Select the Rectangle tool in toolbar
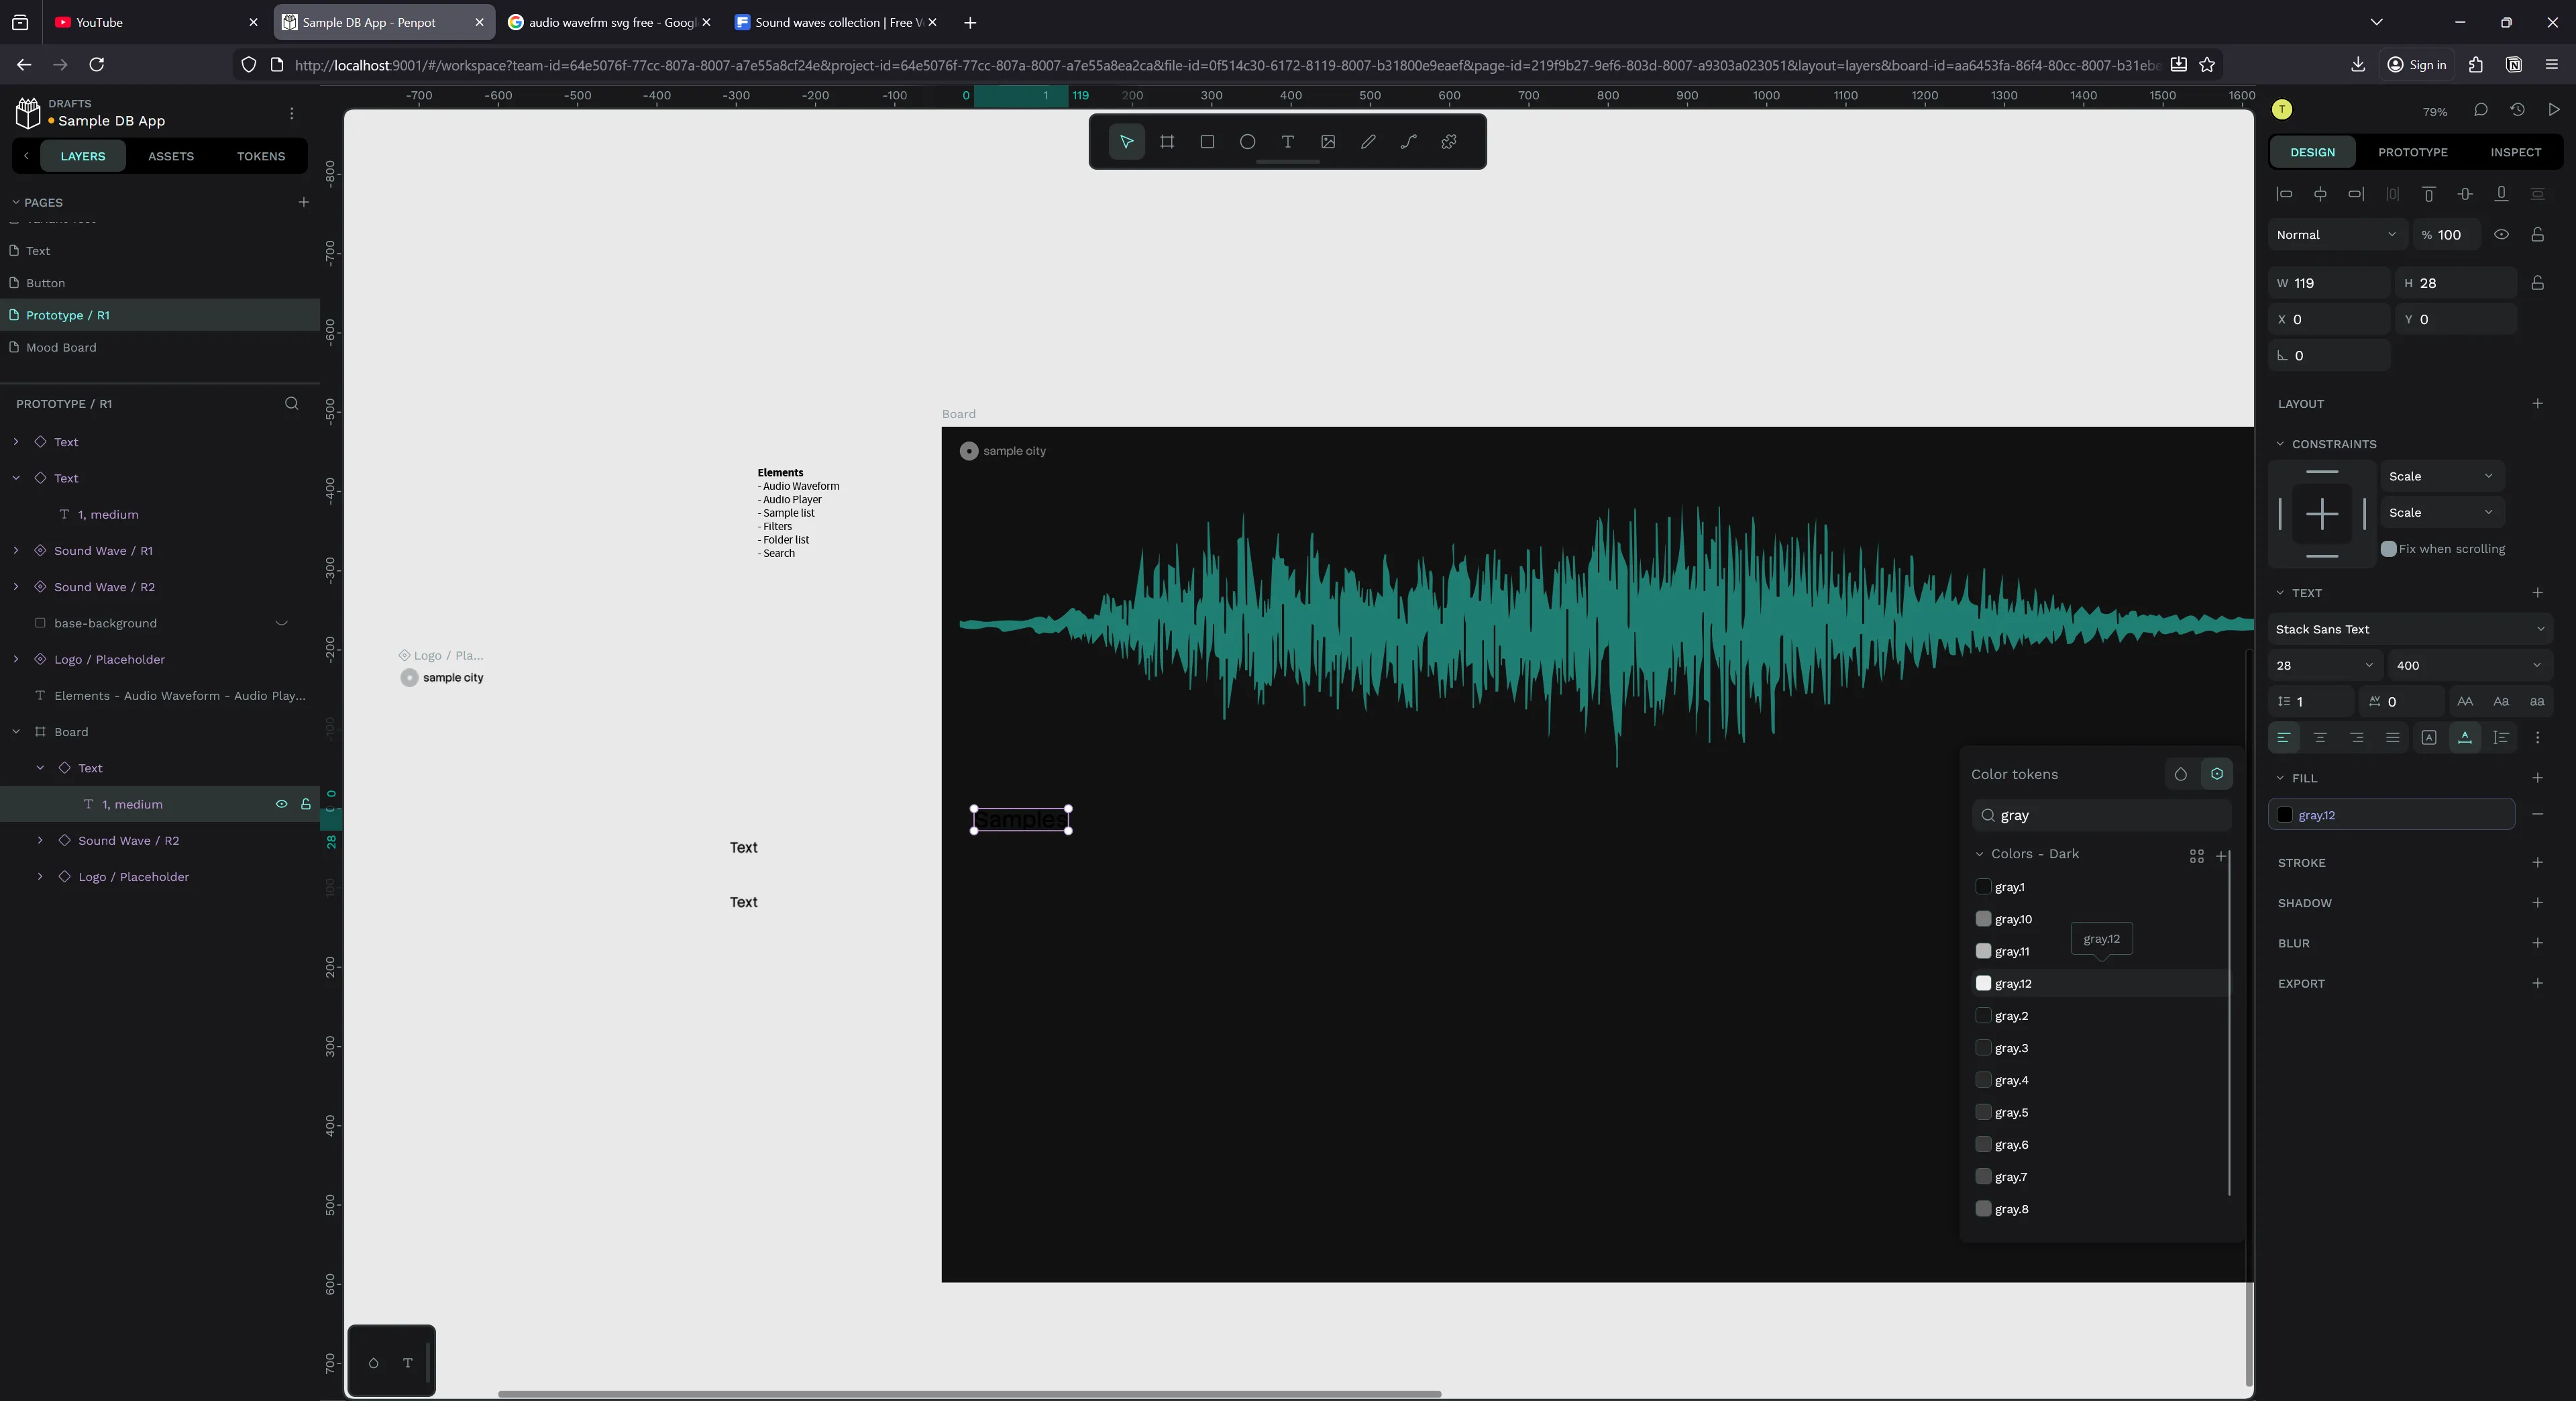The height and width of the screenshot is (1401, 2576). click(x=1207, y=142)
